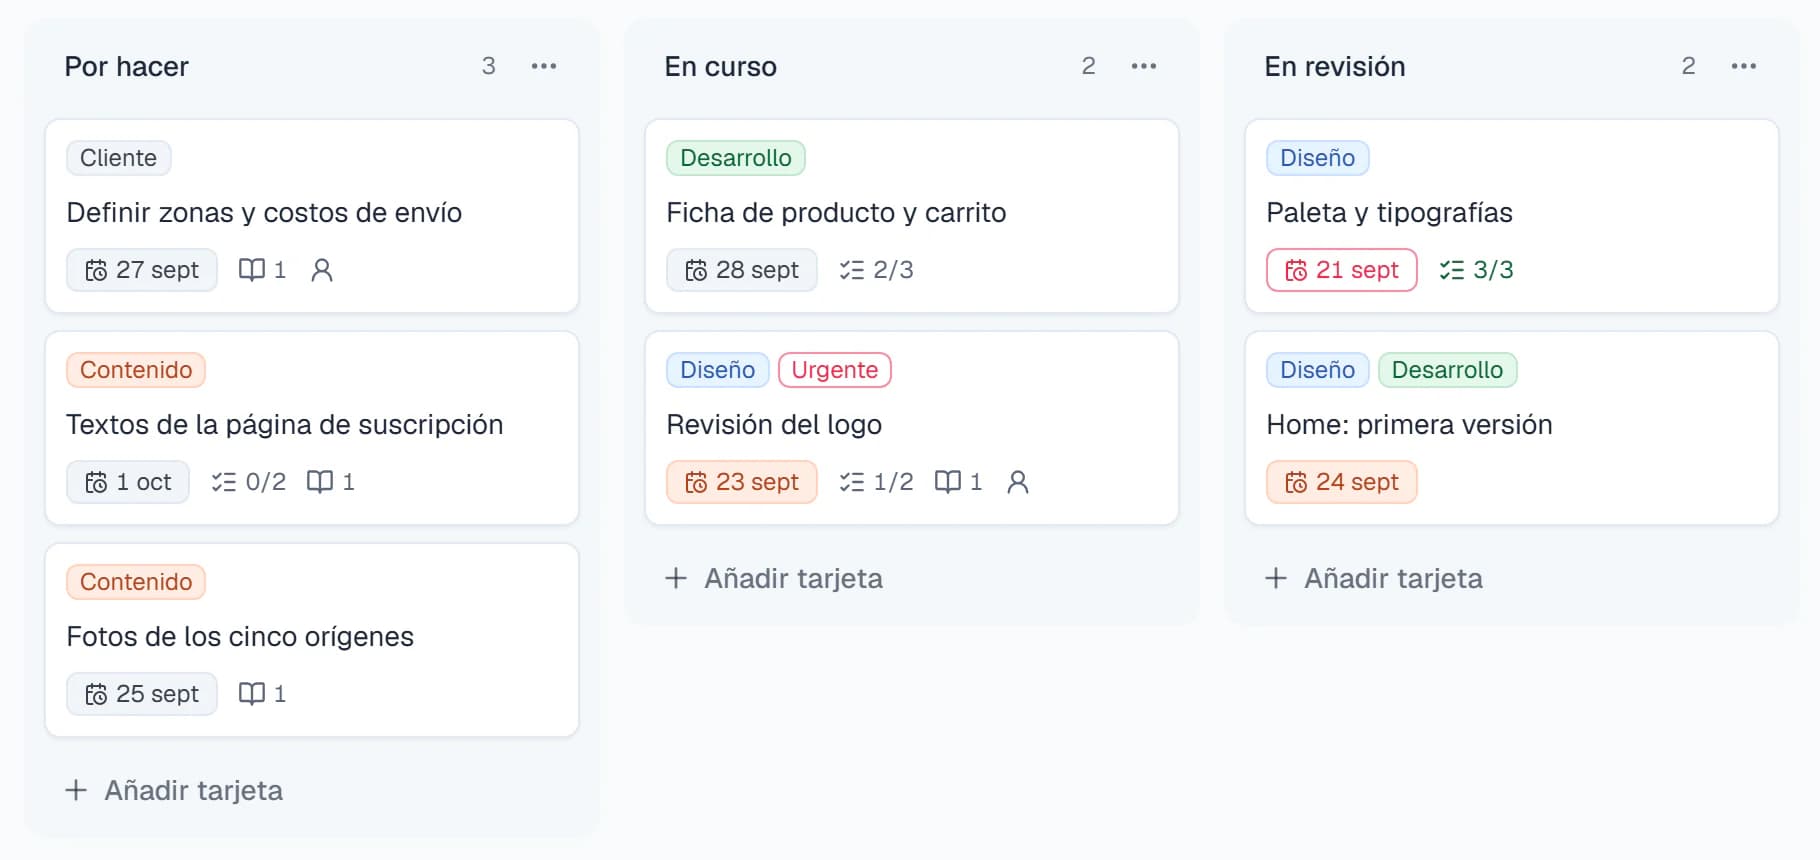
Task: Click the Urgente label tag
Action: (x=835, y=370)
